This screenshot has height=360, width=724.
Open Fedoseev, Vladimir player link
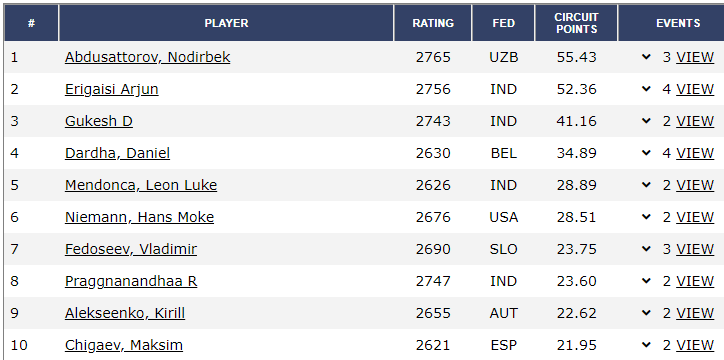click(x=131, y=249)
